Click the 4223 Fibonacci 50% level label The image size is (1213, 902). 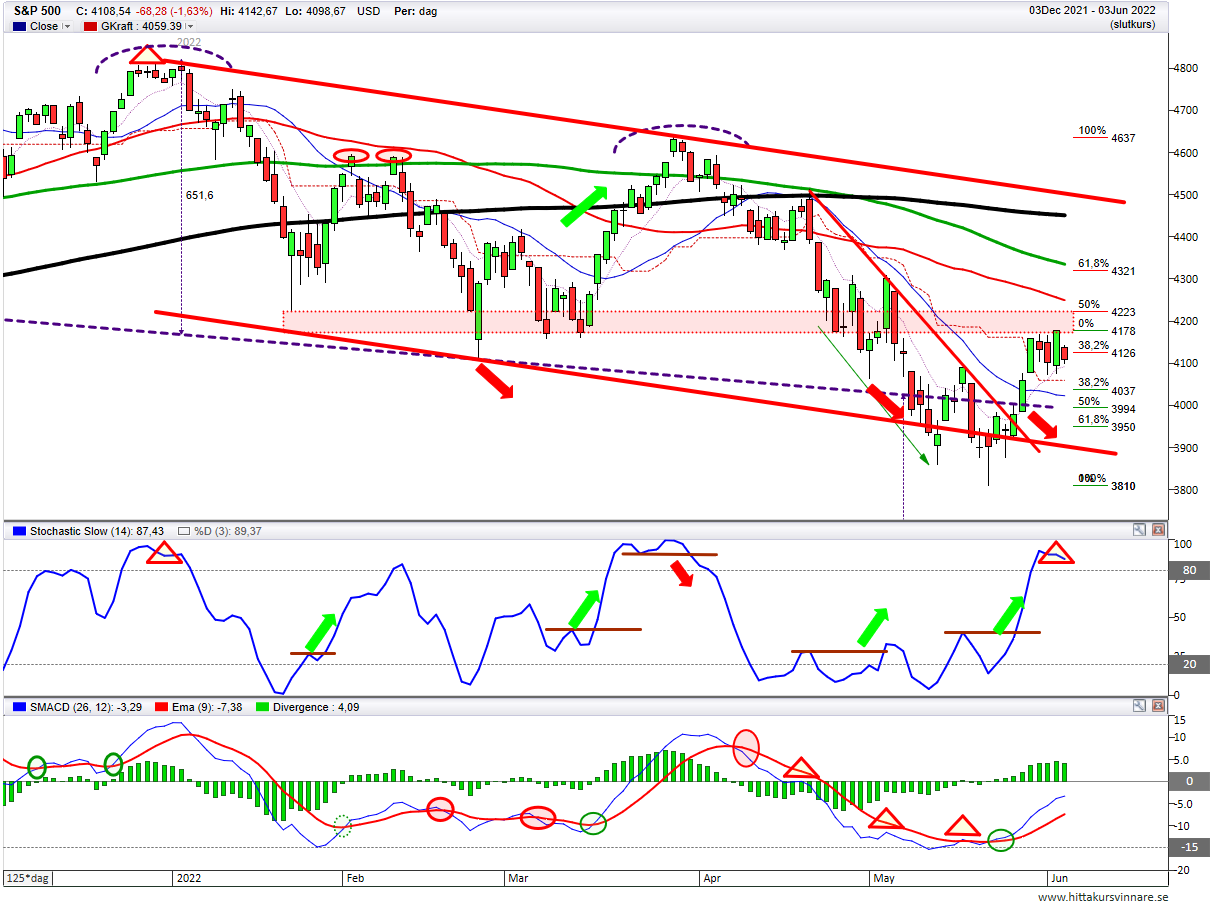1124,311
